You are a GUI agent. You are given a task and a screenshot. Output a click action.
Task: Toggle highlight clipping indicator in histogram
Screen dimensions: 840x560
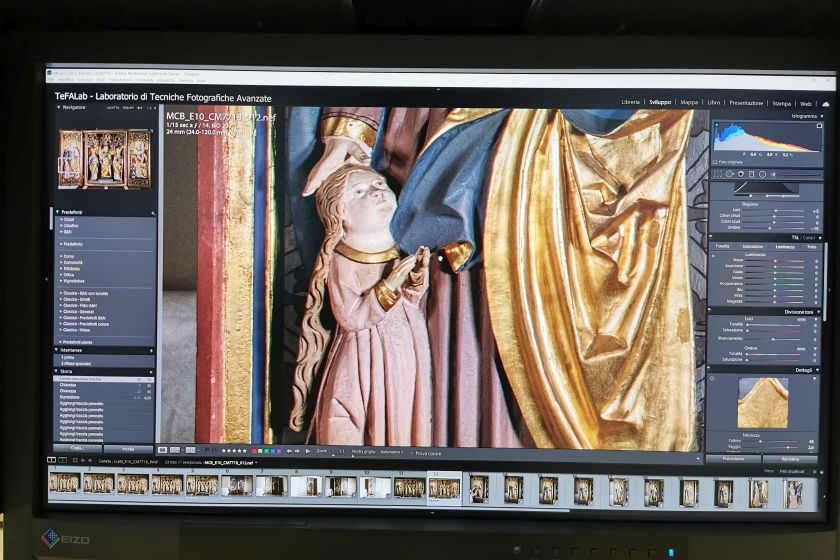click(819, 125)
